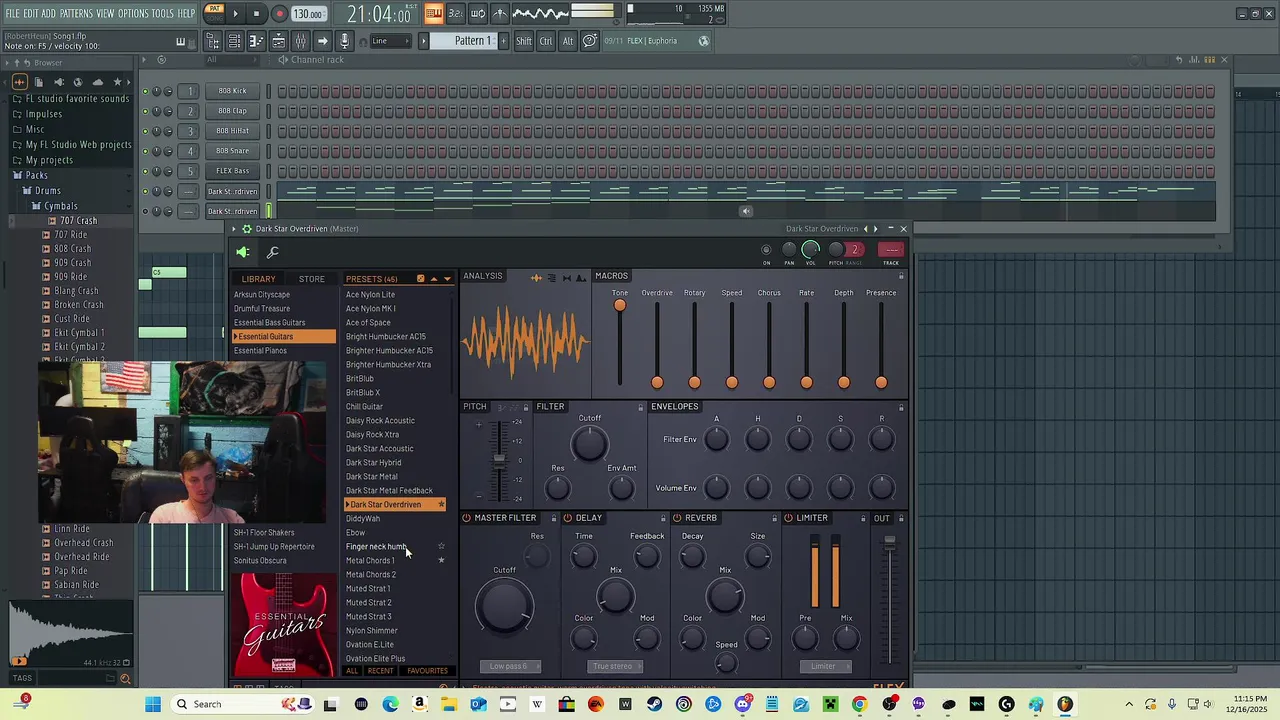Stop playback in the transport bar
Screen dimensions: 1280x720
point(257,14)
